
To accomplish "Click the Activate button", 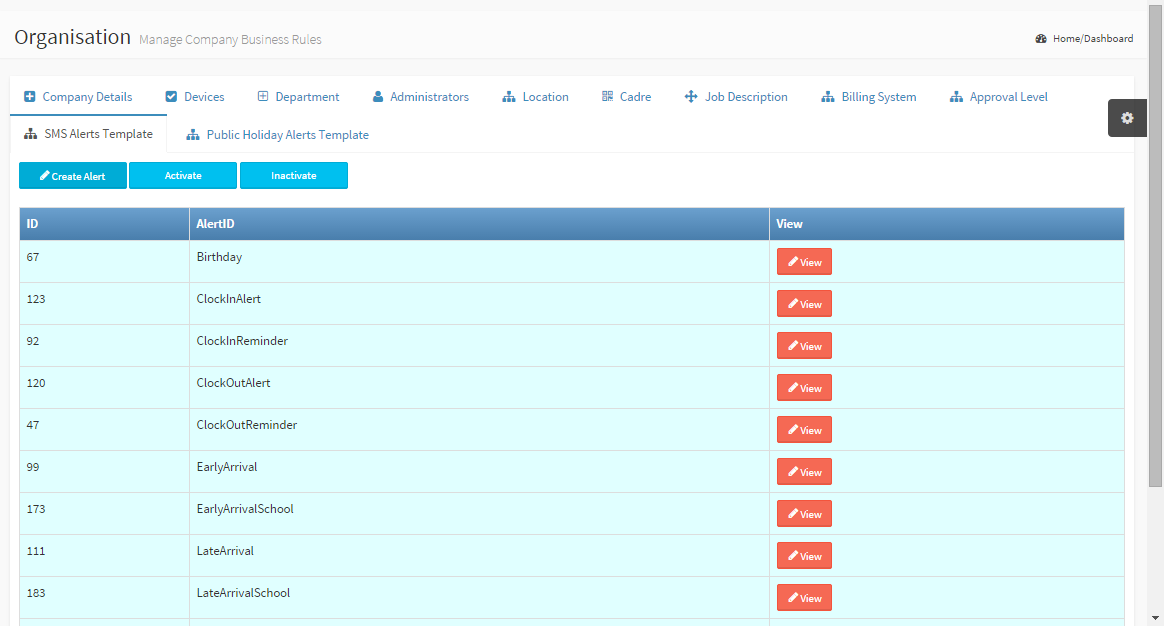I will pos(183,176).
